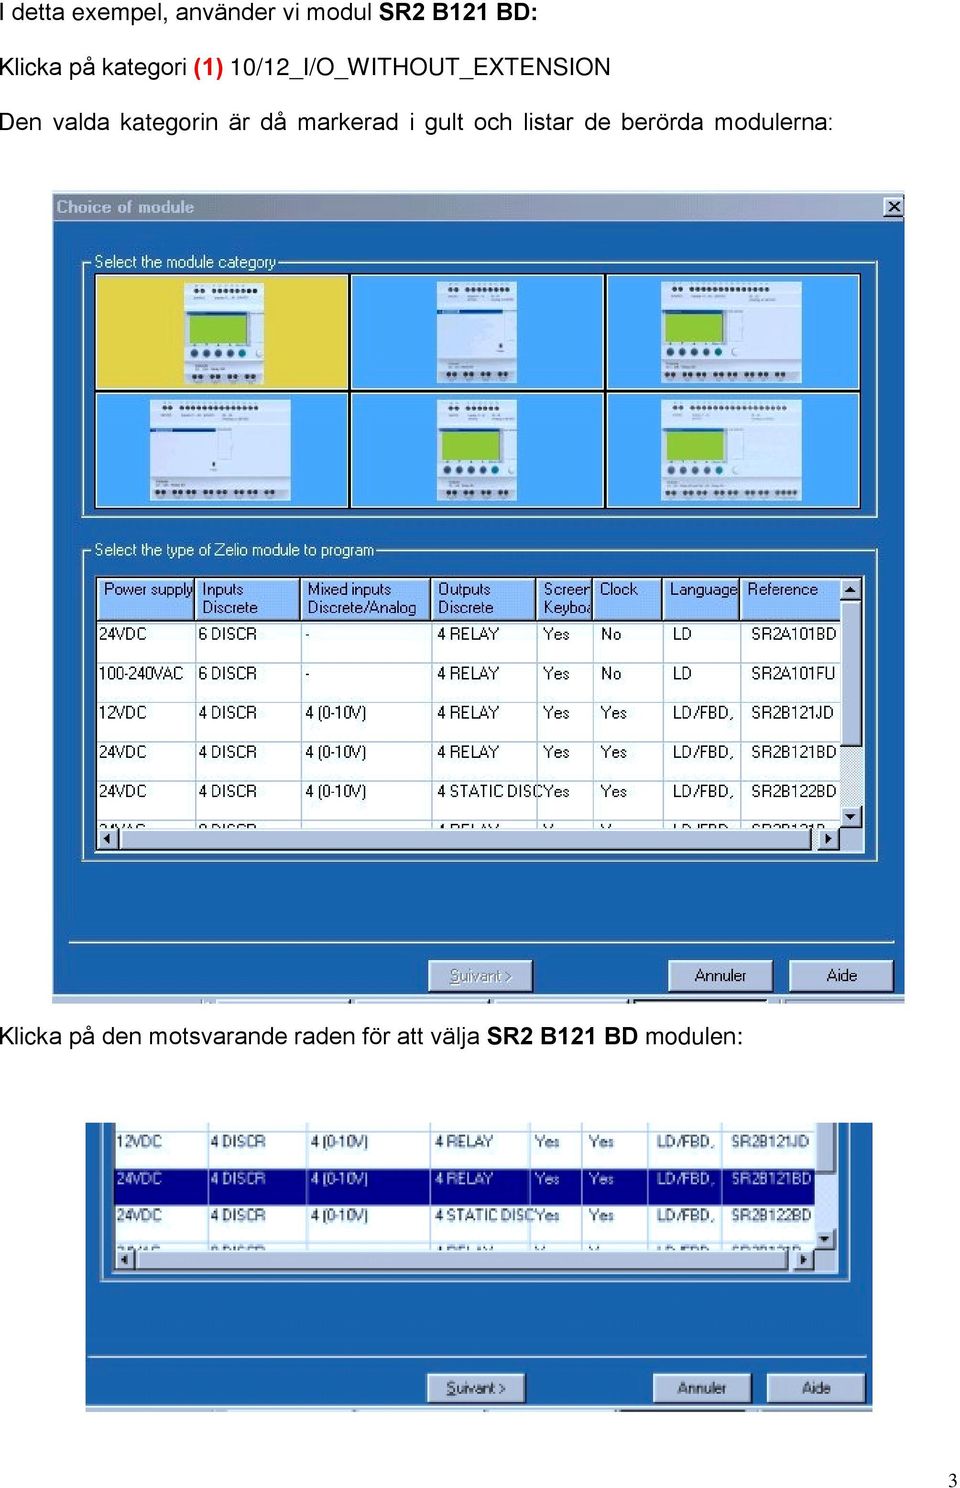Choose the top-middle module category without display

(477, 332)
